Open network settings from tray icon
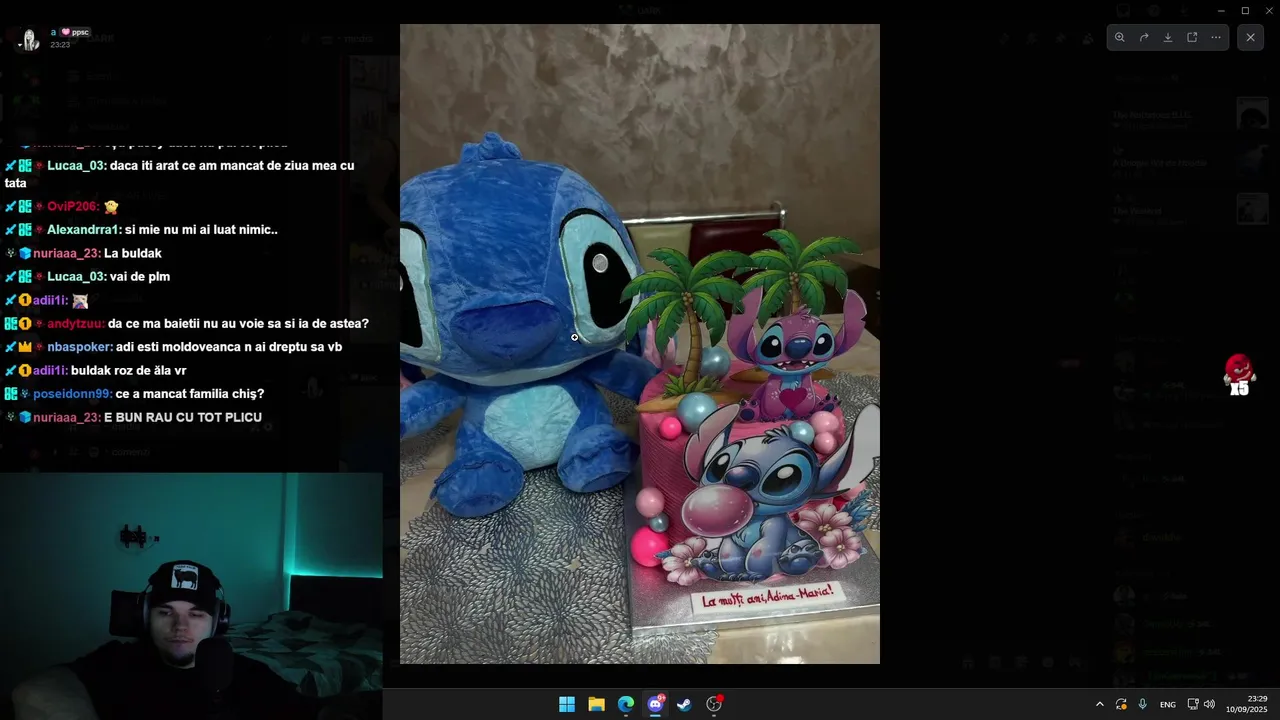 [x=1193, y=705]
